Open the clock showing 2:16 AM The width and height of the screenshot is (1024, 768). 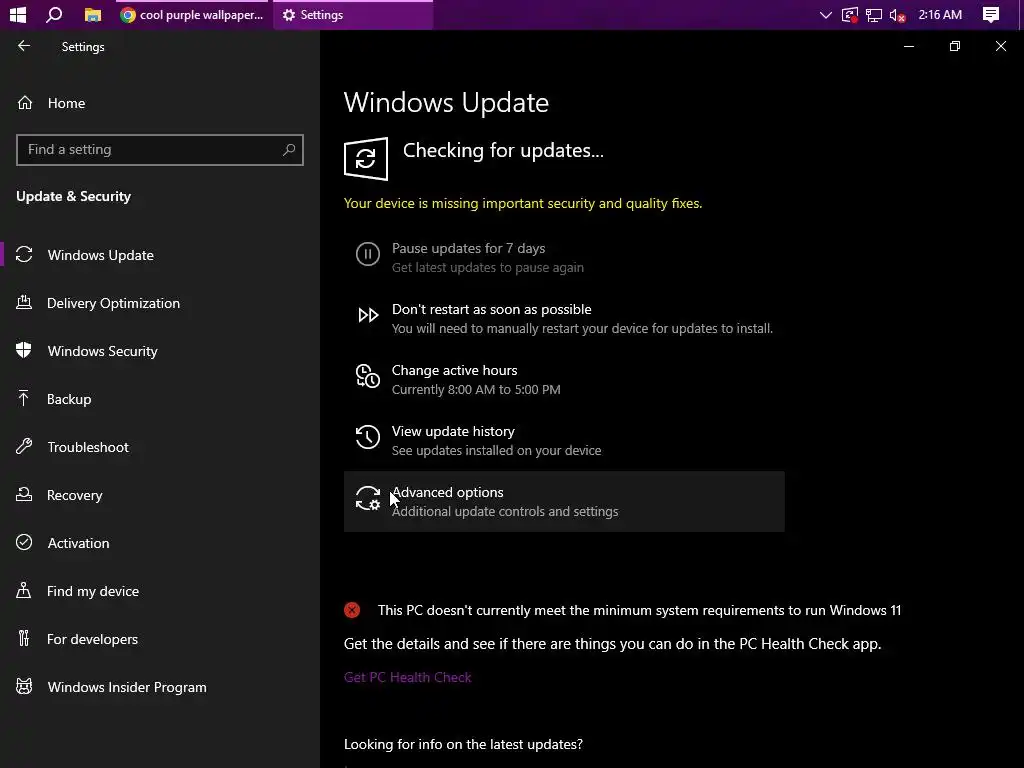pos(940,14)
